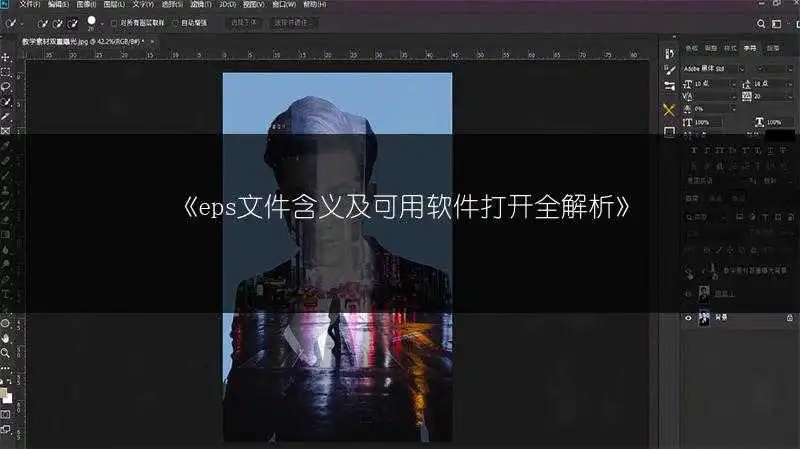Hide the 背景 layer with eye icon
The width and height of the screenshot is (800, 449).
688,318
